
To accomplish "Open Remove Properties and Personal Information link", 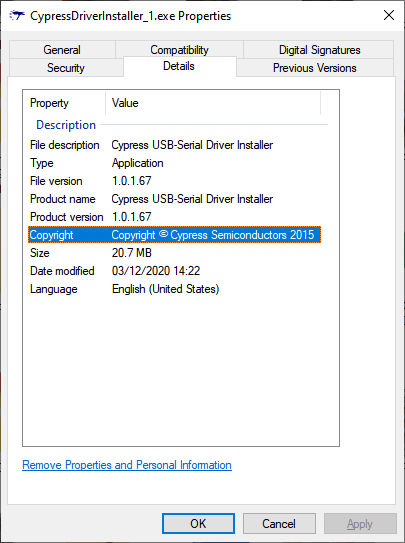I will [x=127, y=465].
